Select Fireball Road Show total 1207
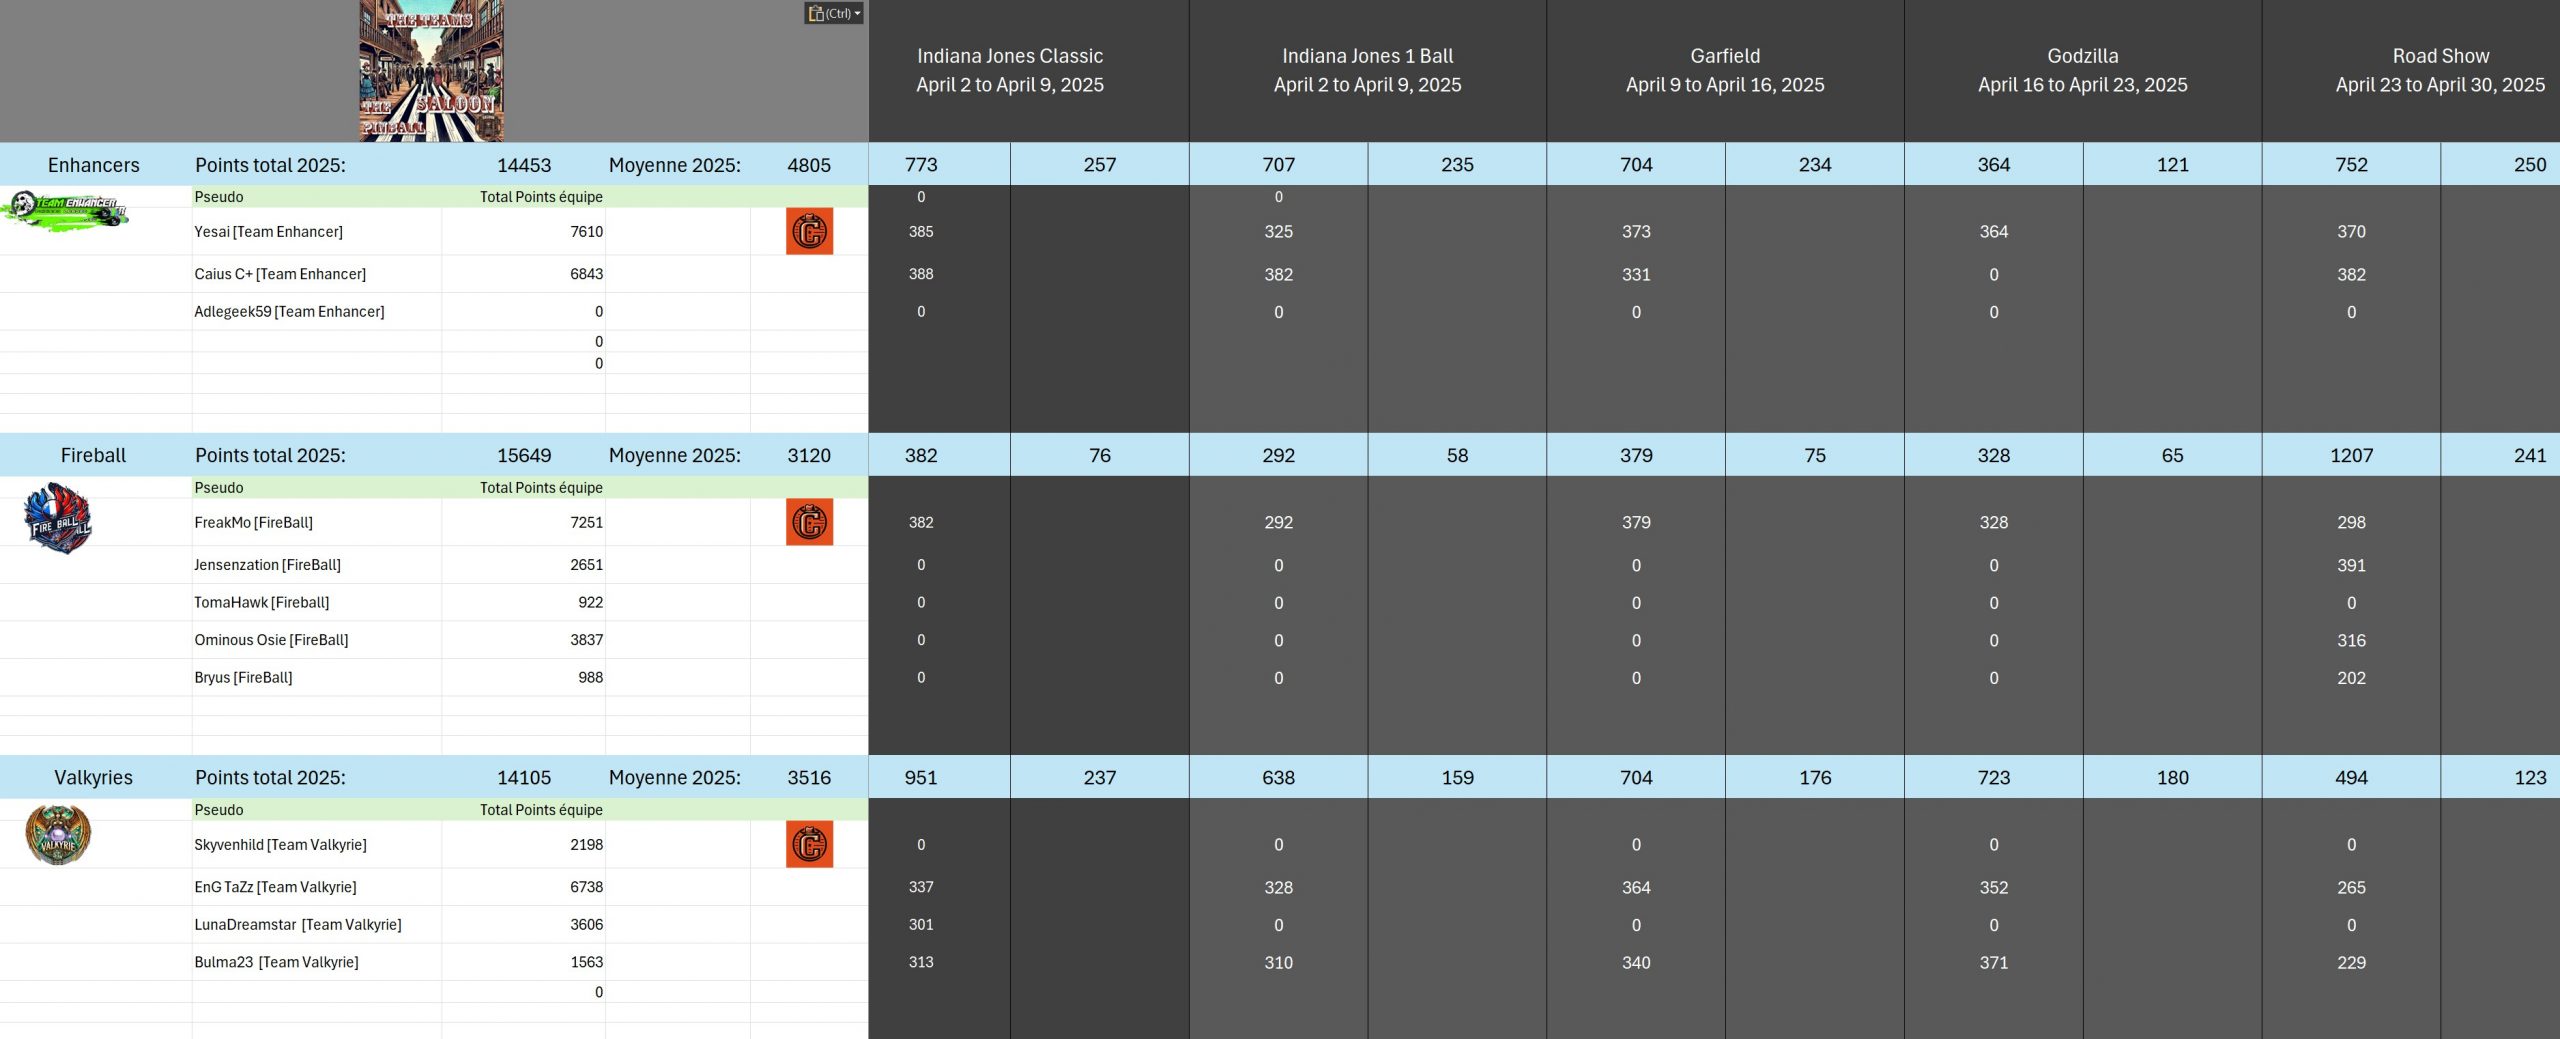This screenshot has width=2560, height=1039. tap(2351, 455)
